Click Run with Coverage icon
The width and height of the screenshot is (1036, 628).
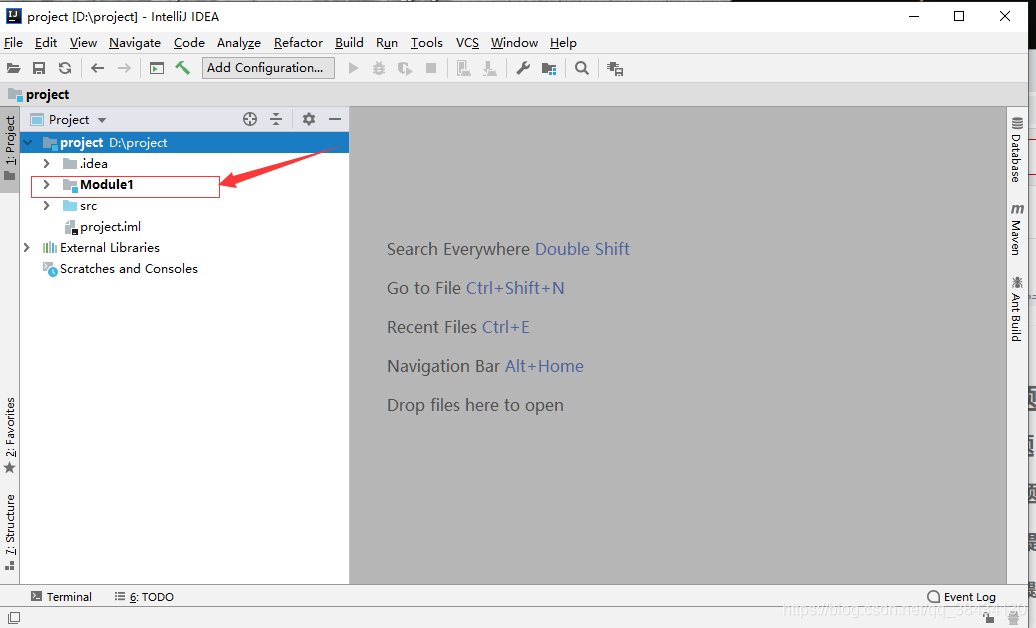tap(405, 68)
